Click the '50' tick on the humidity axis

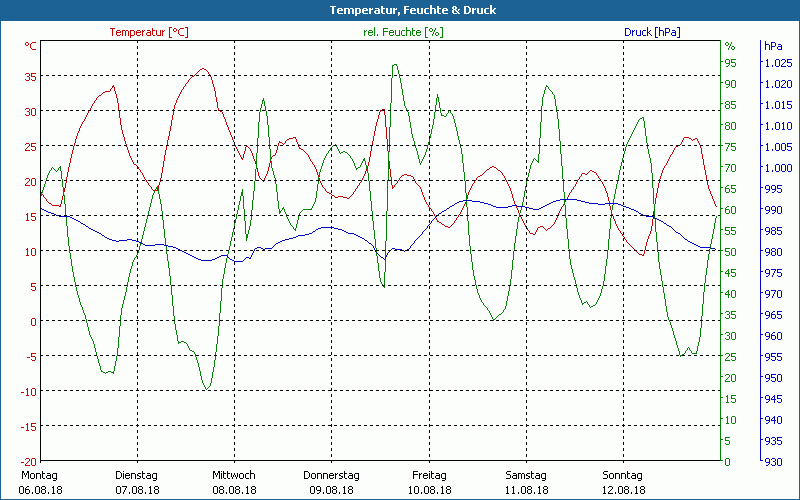point(731,252)
